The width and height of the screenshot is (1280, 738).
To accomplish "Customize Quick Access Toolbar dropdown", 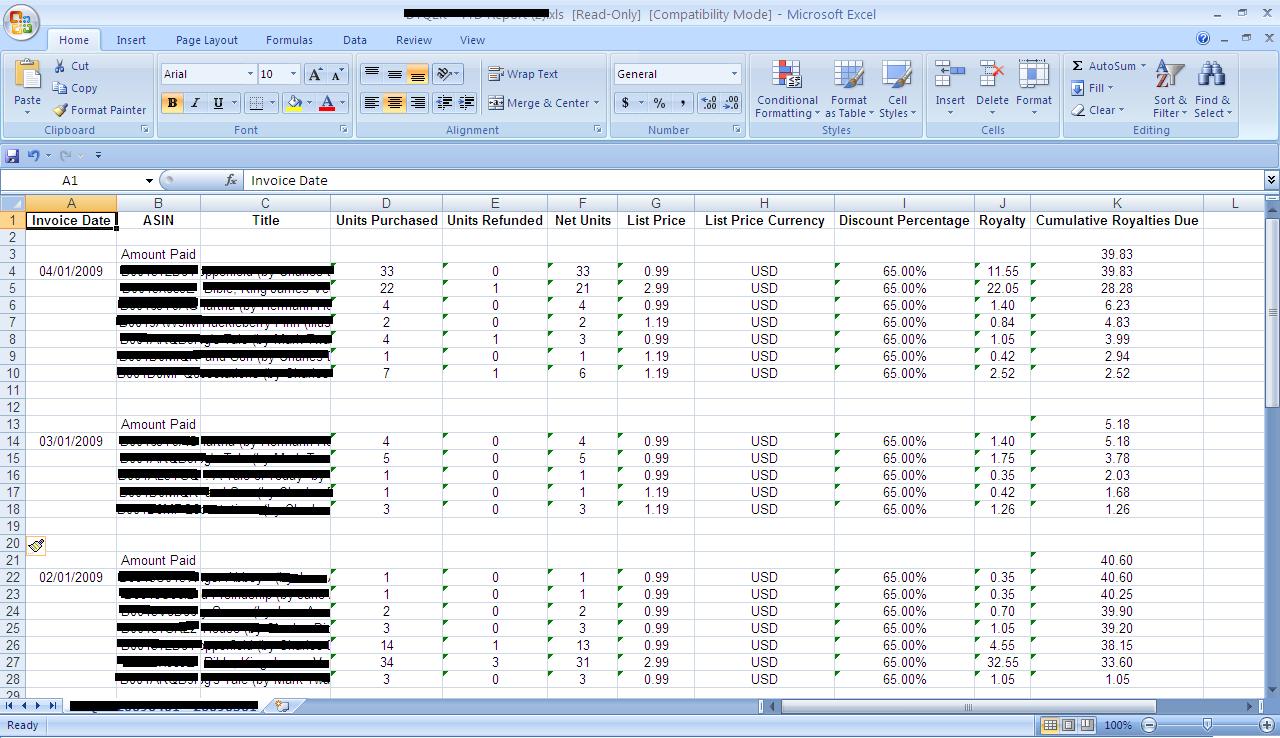I will [x=98, y=155].
